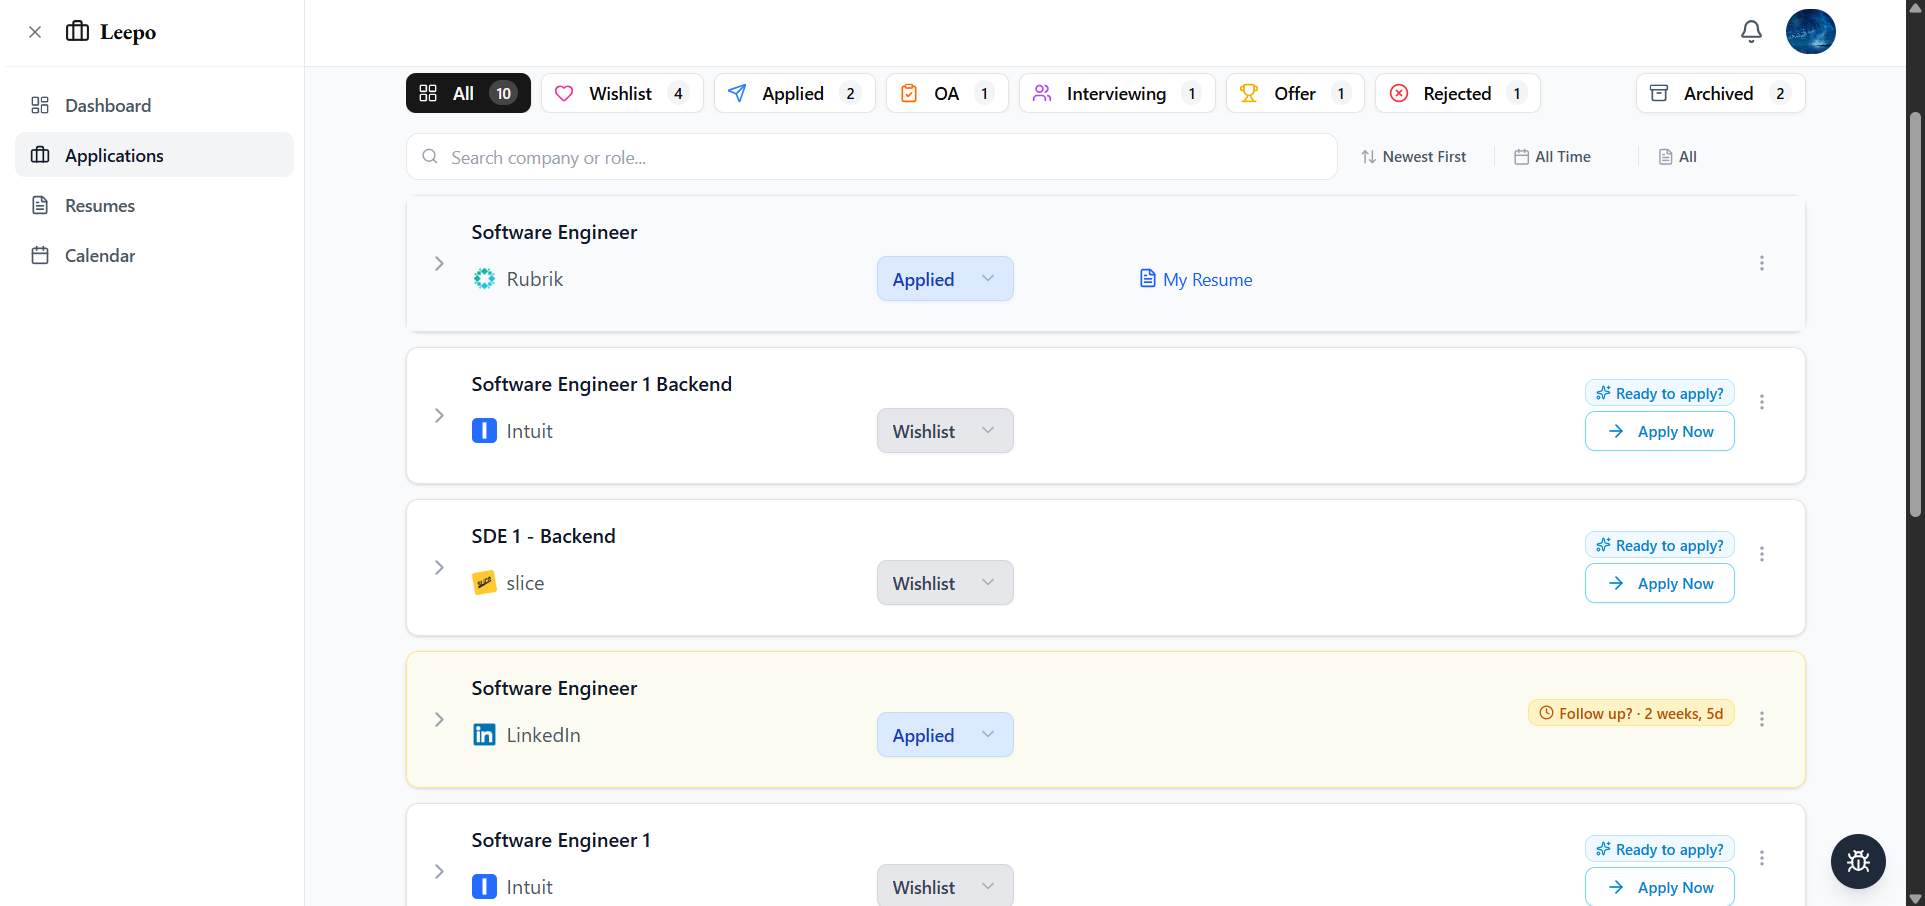
Task: Open the three-dot menu on the Rubik card
Action: [x=1762, y=263]
